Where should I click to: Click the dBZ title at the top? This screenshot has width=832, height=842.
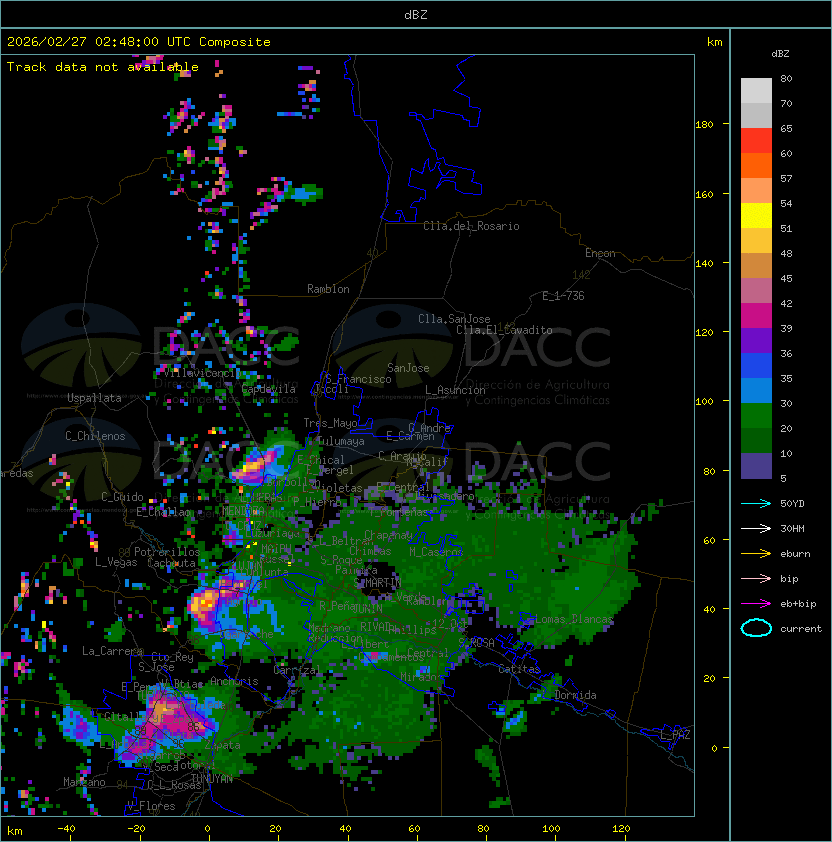416,15
